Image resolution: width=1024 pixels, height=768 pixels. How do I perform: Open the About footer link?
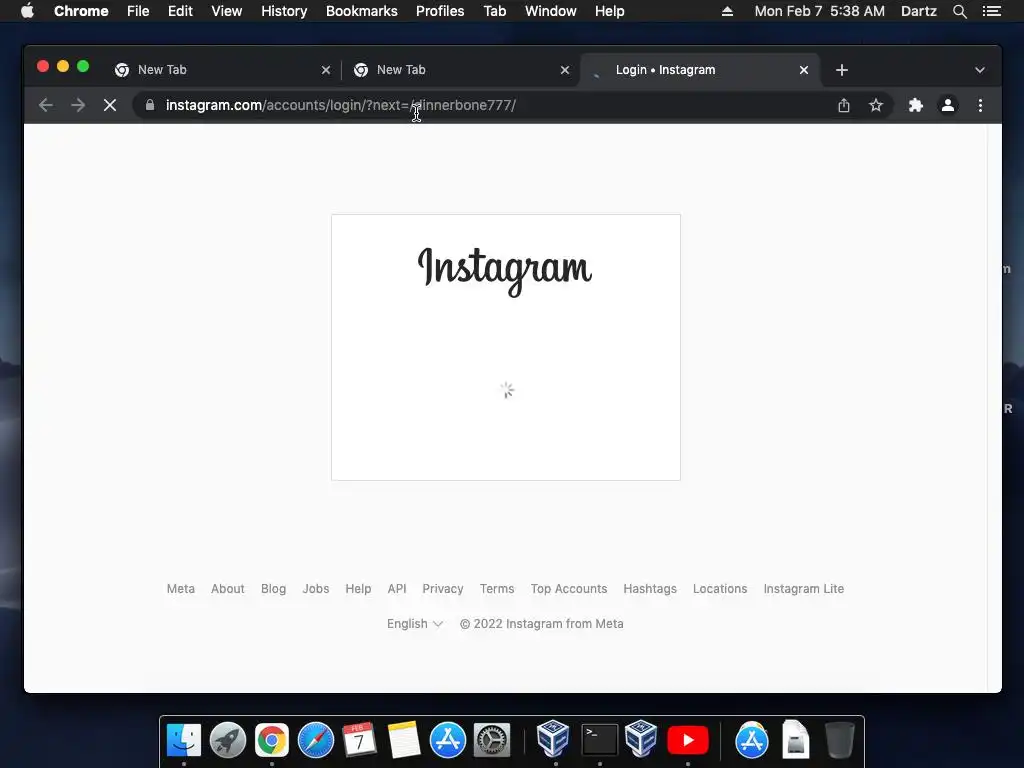(227, 588)
